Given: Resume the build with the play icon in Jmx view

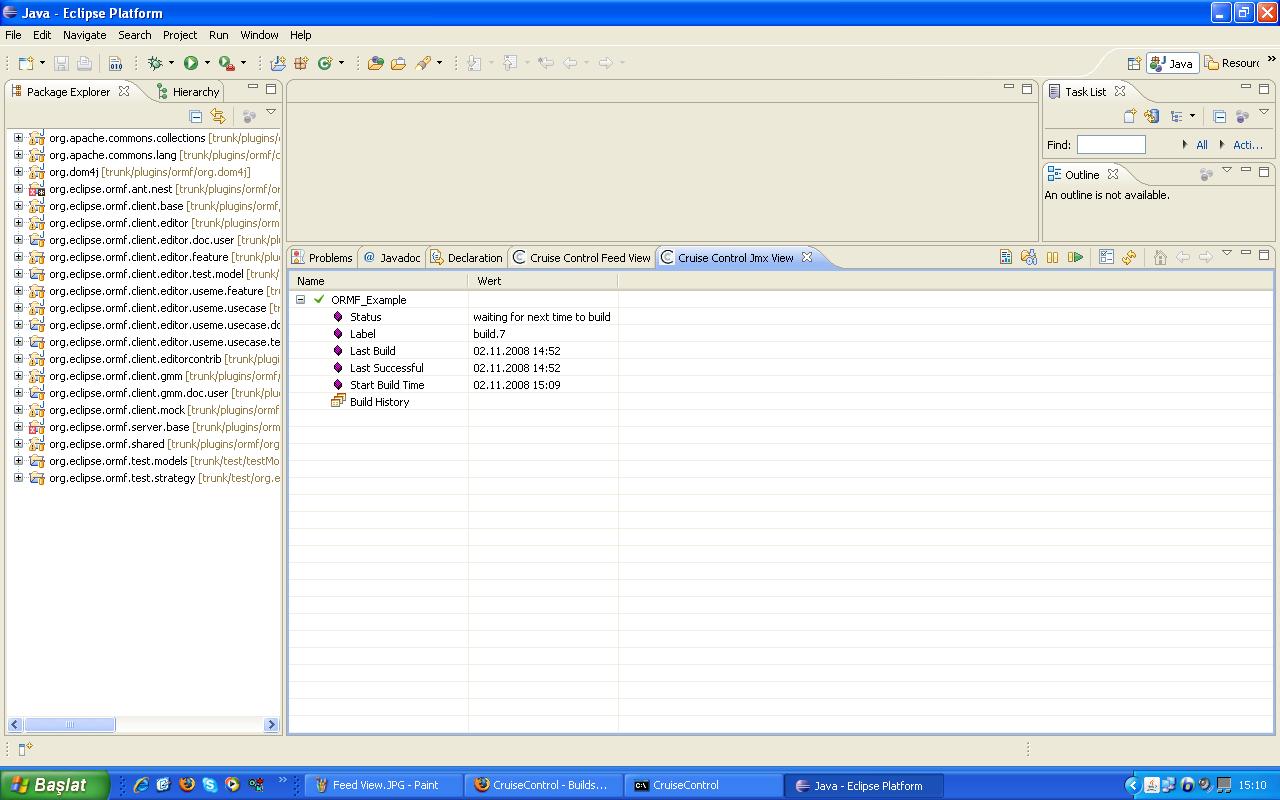Looking at the screenshot, I should pos(1075,258).
